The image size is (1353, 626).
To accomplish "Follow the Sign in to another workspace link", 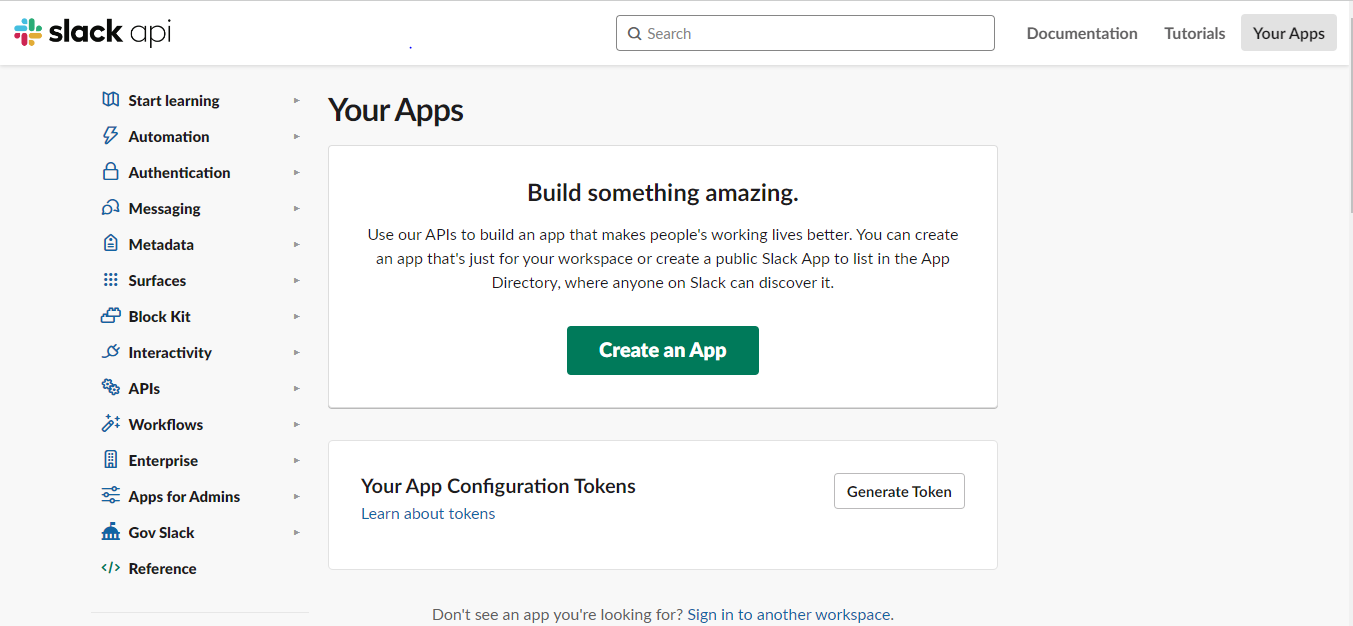I will pyautogui.click(x=789, y=614).
